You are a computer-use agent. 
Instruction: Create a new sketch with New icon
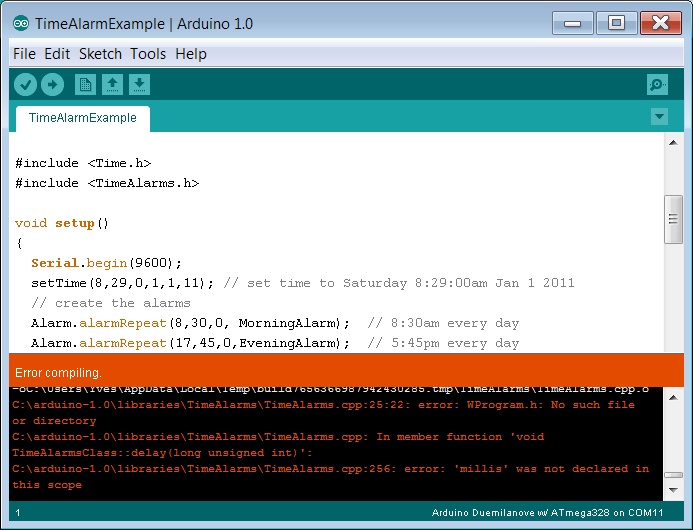coord(85,84)
